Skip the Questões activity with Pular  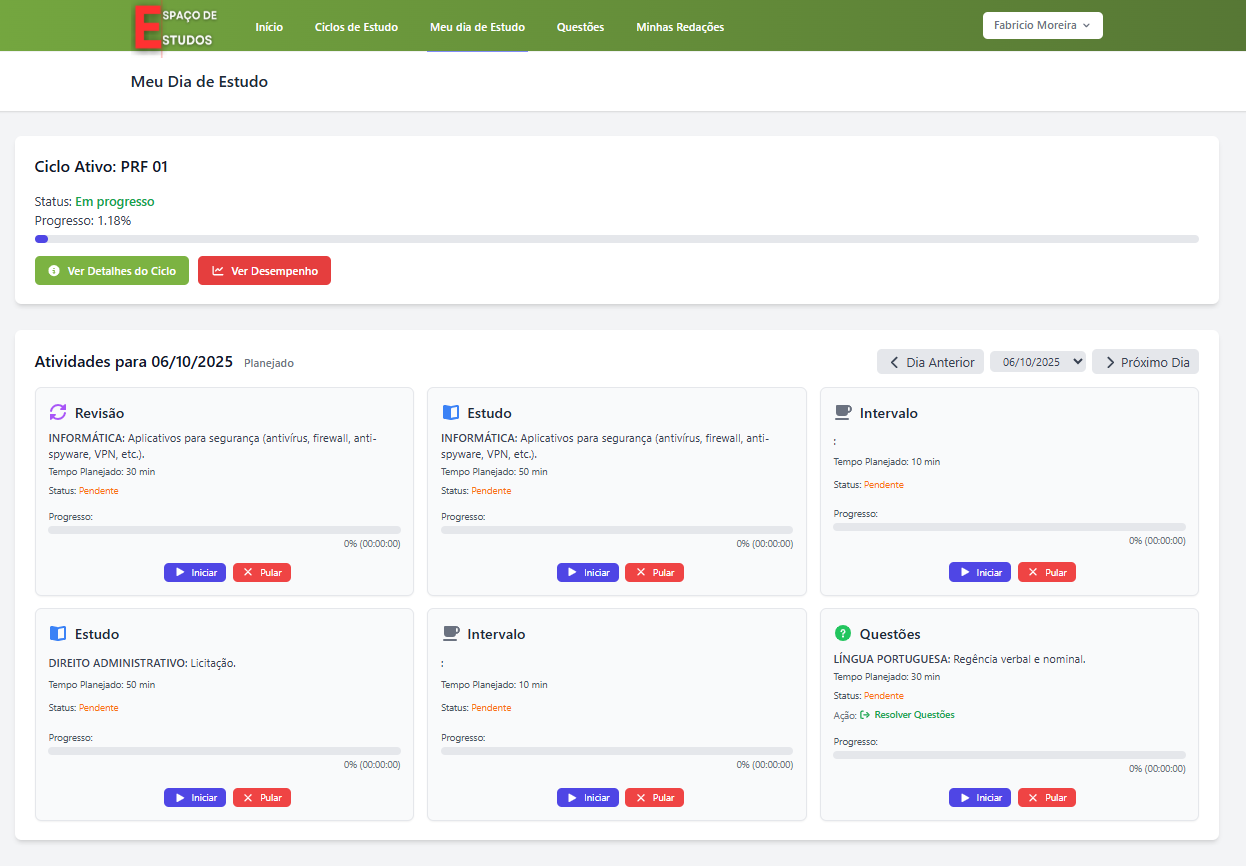click(x=1046, y=797)
